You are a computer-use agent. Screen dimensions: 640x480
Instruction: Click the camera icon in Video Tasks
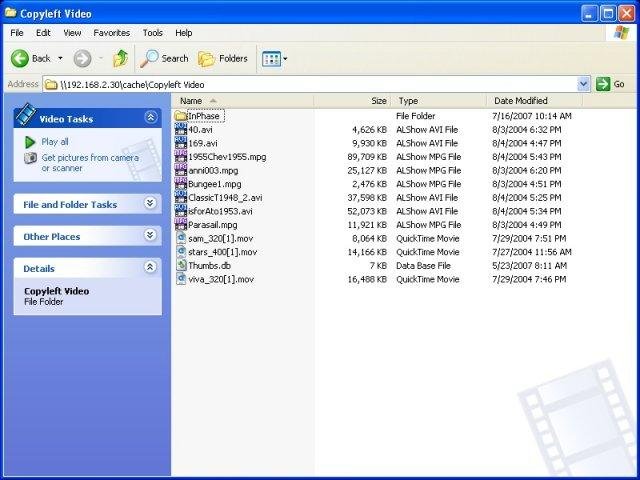[x=30, y=158]
